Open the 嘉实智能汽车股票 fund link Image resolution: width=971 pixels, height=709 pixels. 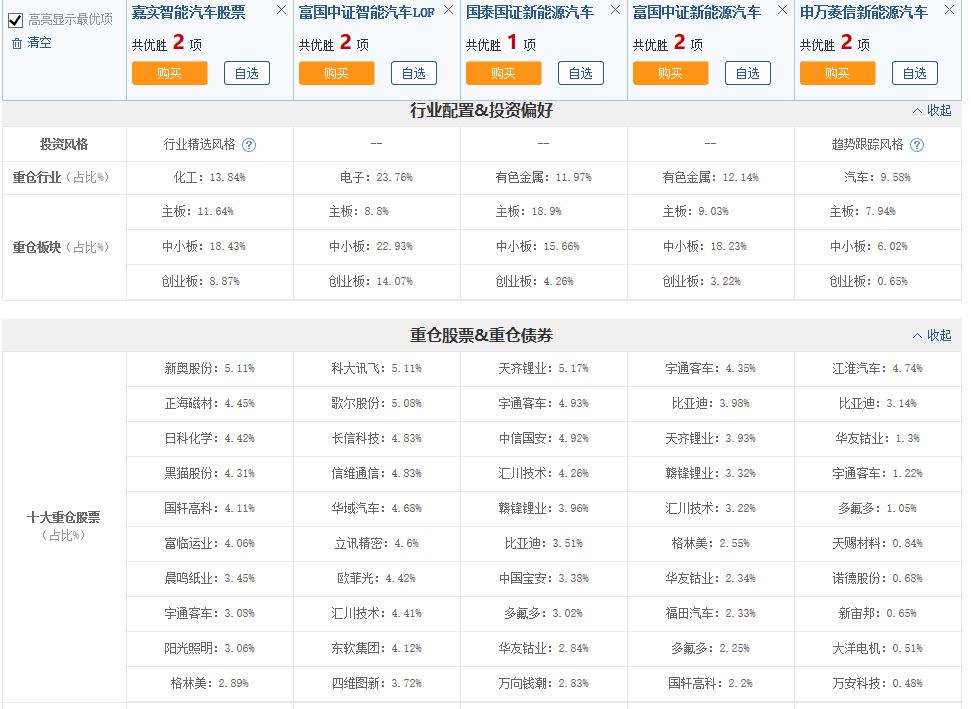(x=188, y=12)
